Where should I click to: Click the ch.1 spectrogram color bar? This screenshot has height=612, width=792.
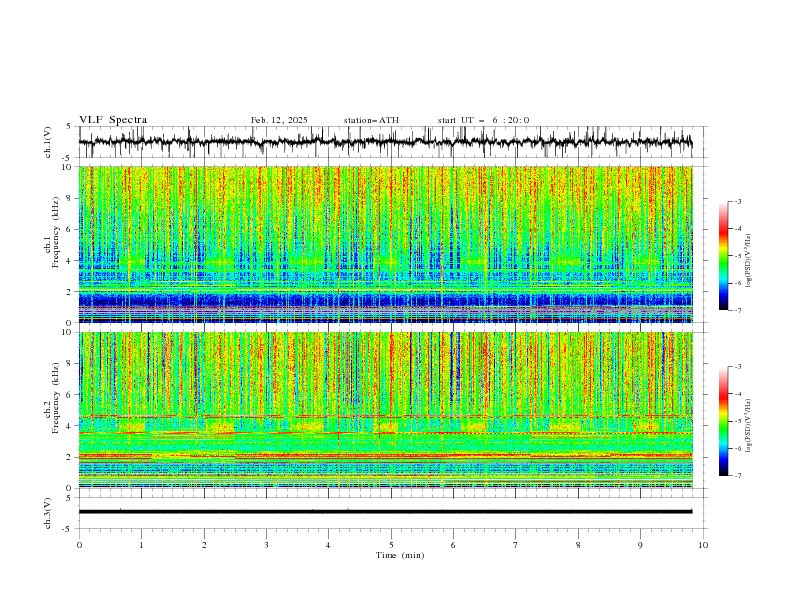coord(724,256)
